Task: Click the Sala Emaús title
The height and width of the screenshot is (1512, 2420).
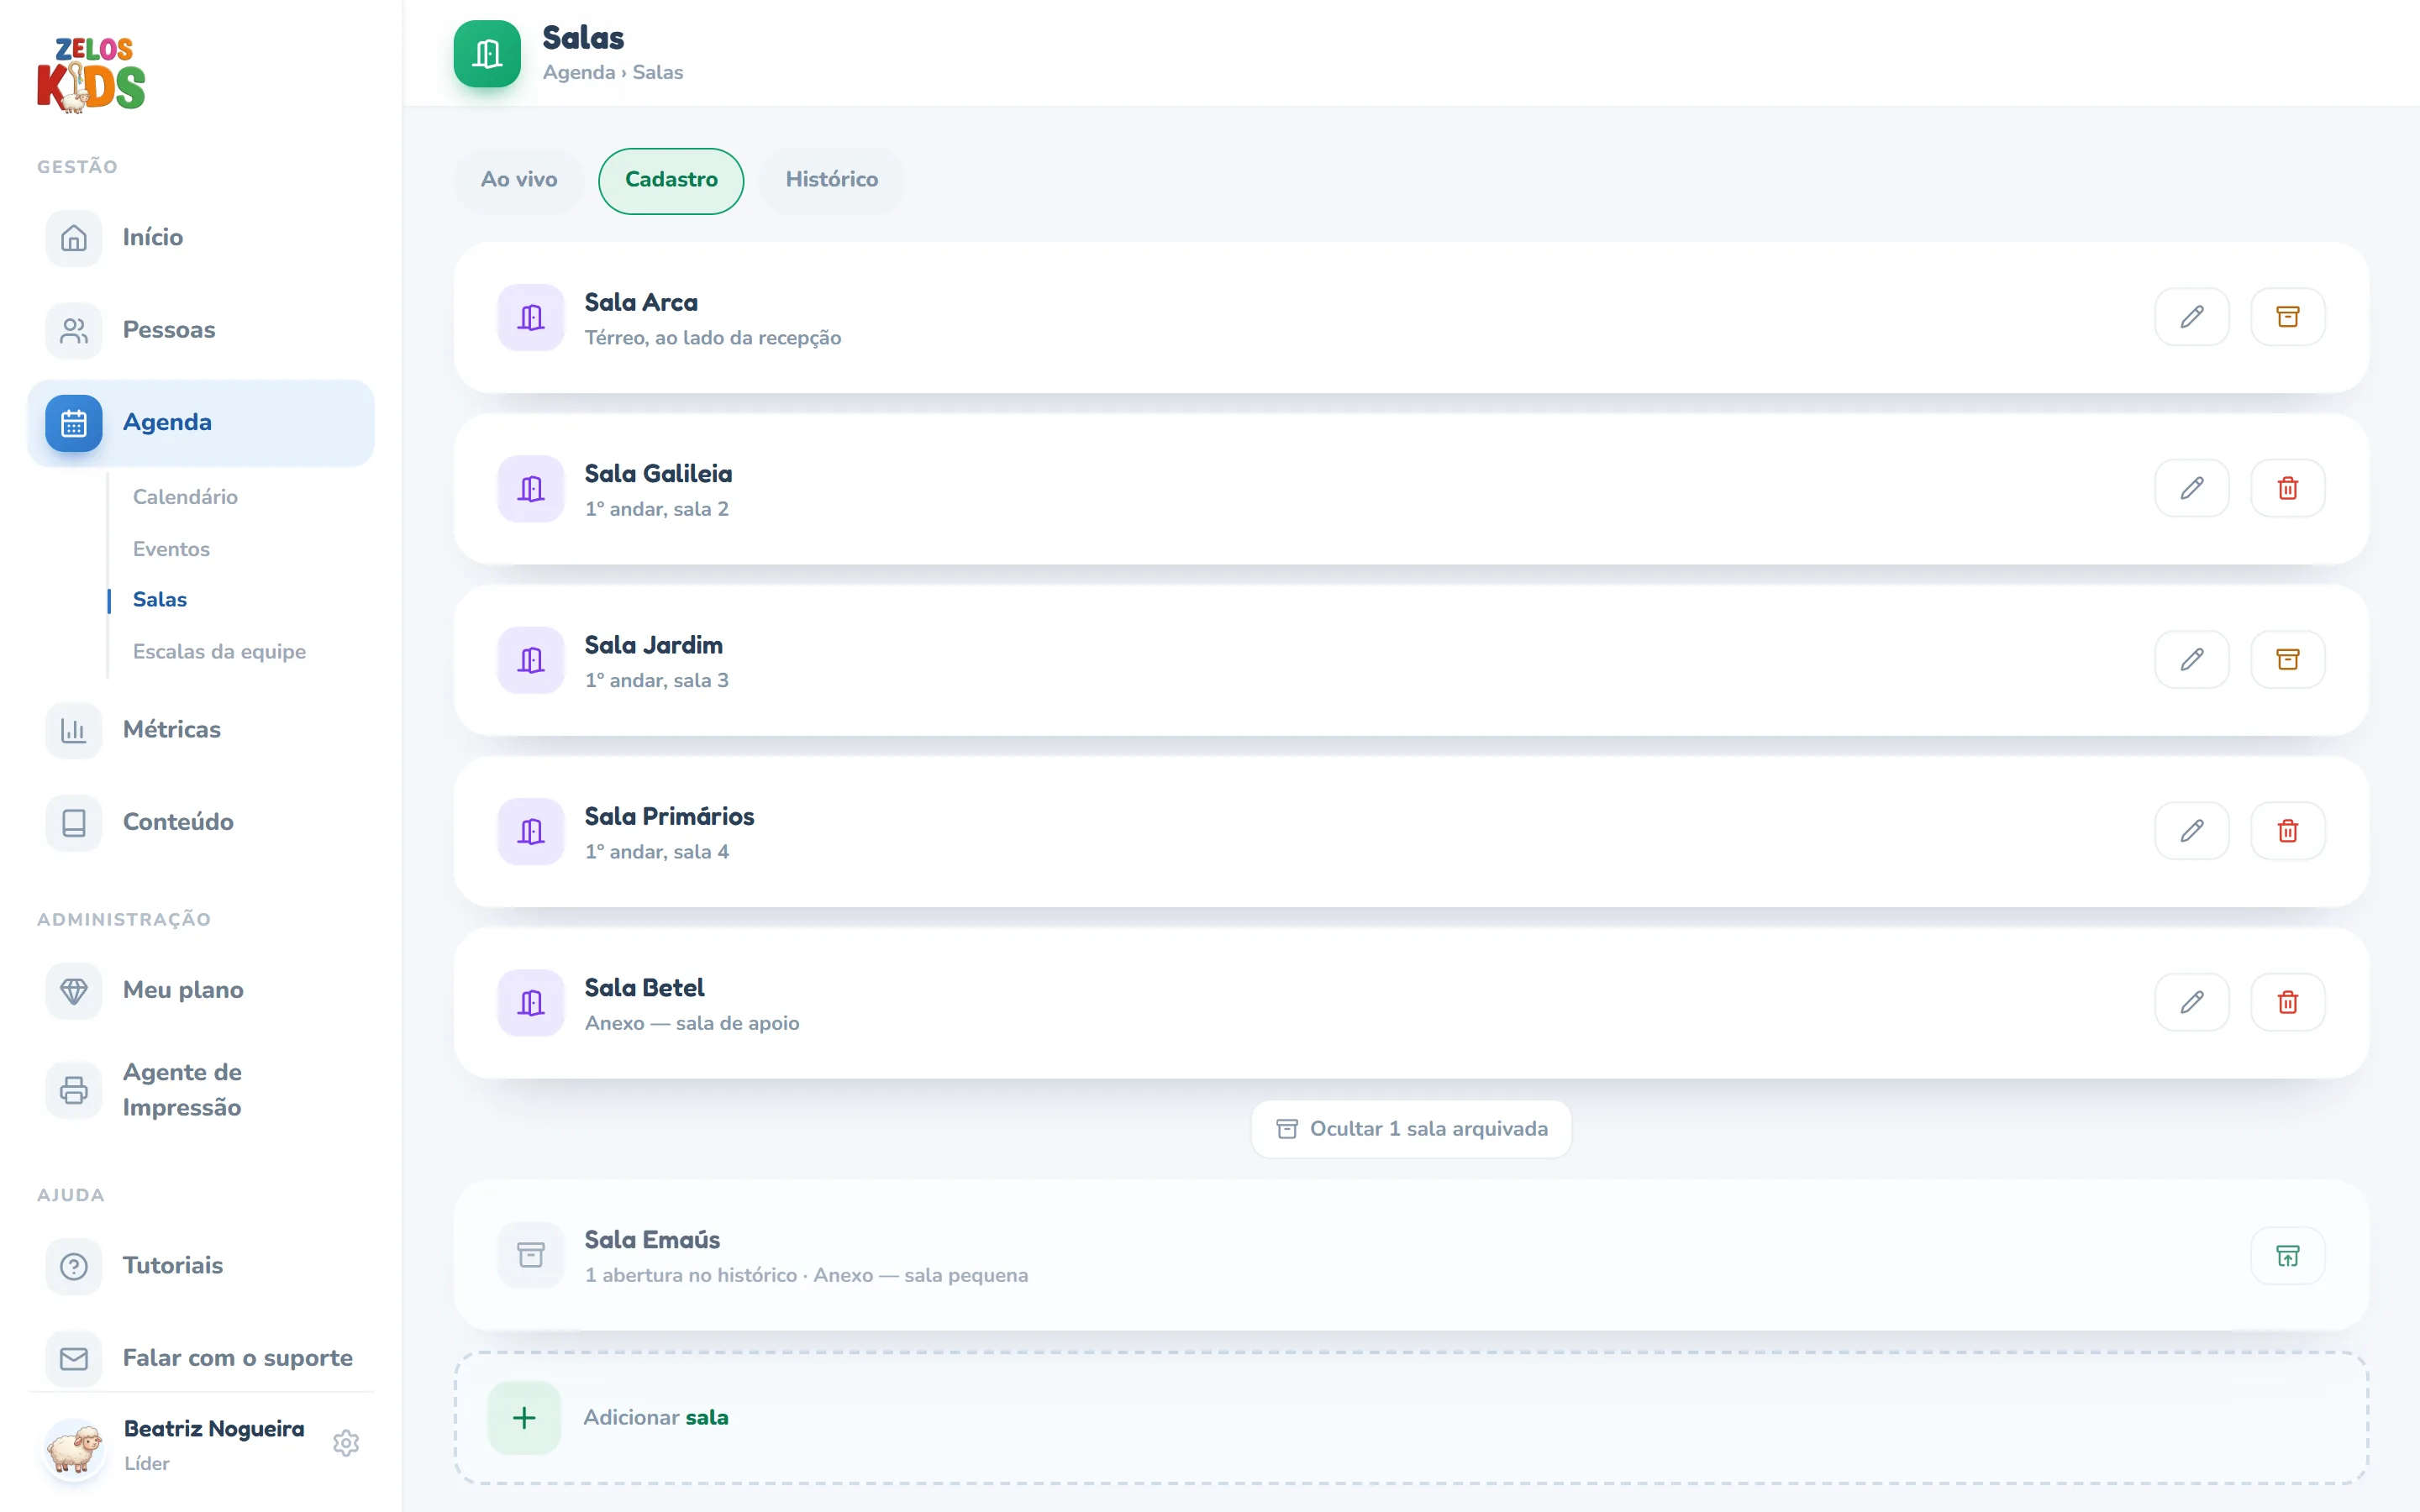Action: [652, 1240]
